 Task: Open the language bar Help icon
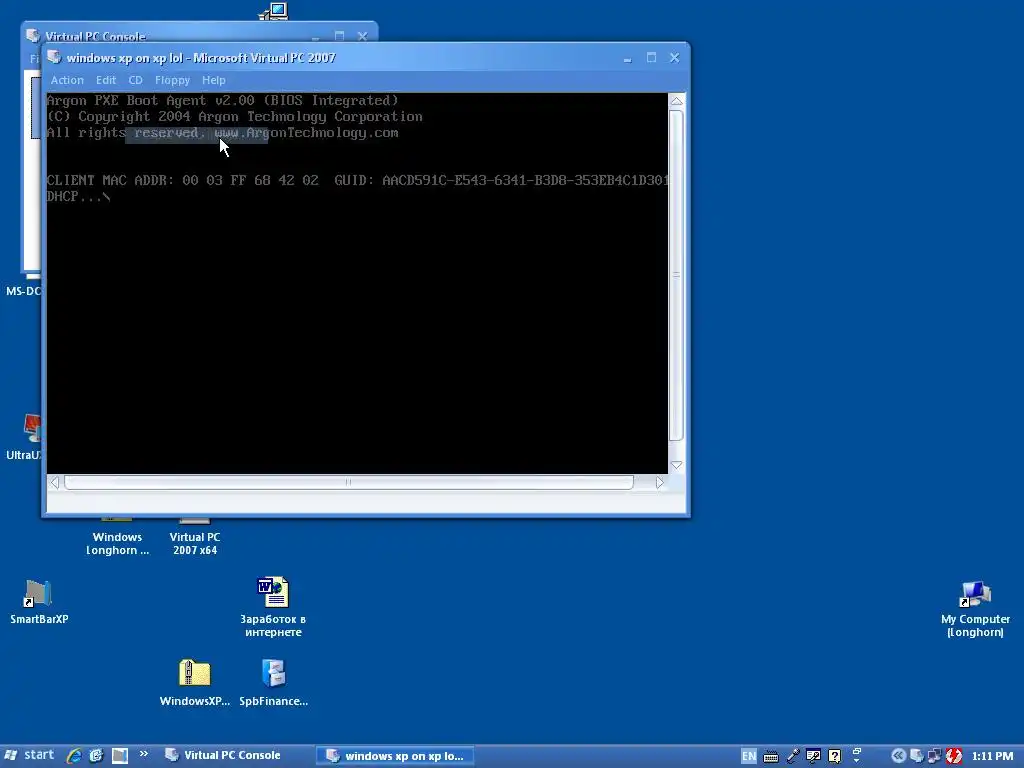[834, 756]
